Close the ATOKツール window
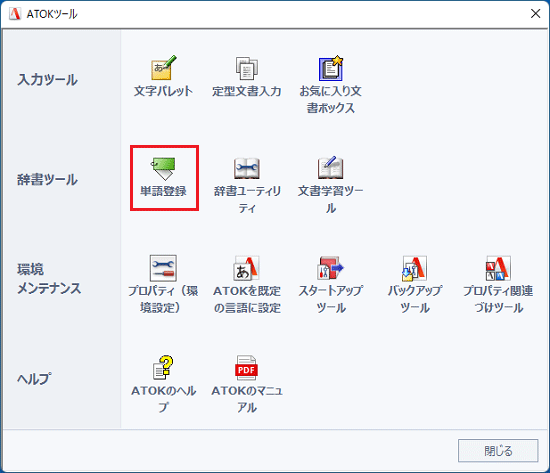 535,14
